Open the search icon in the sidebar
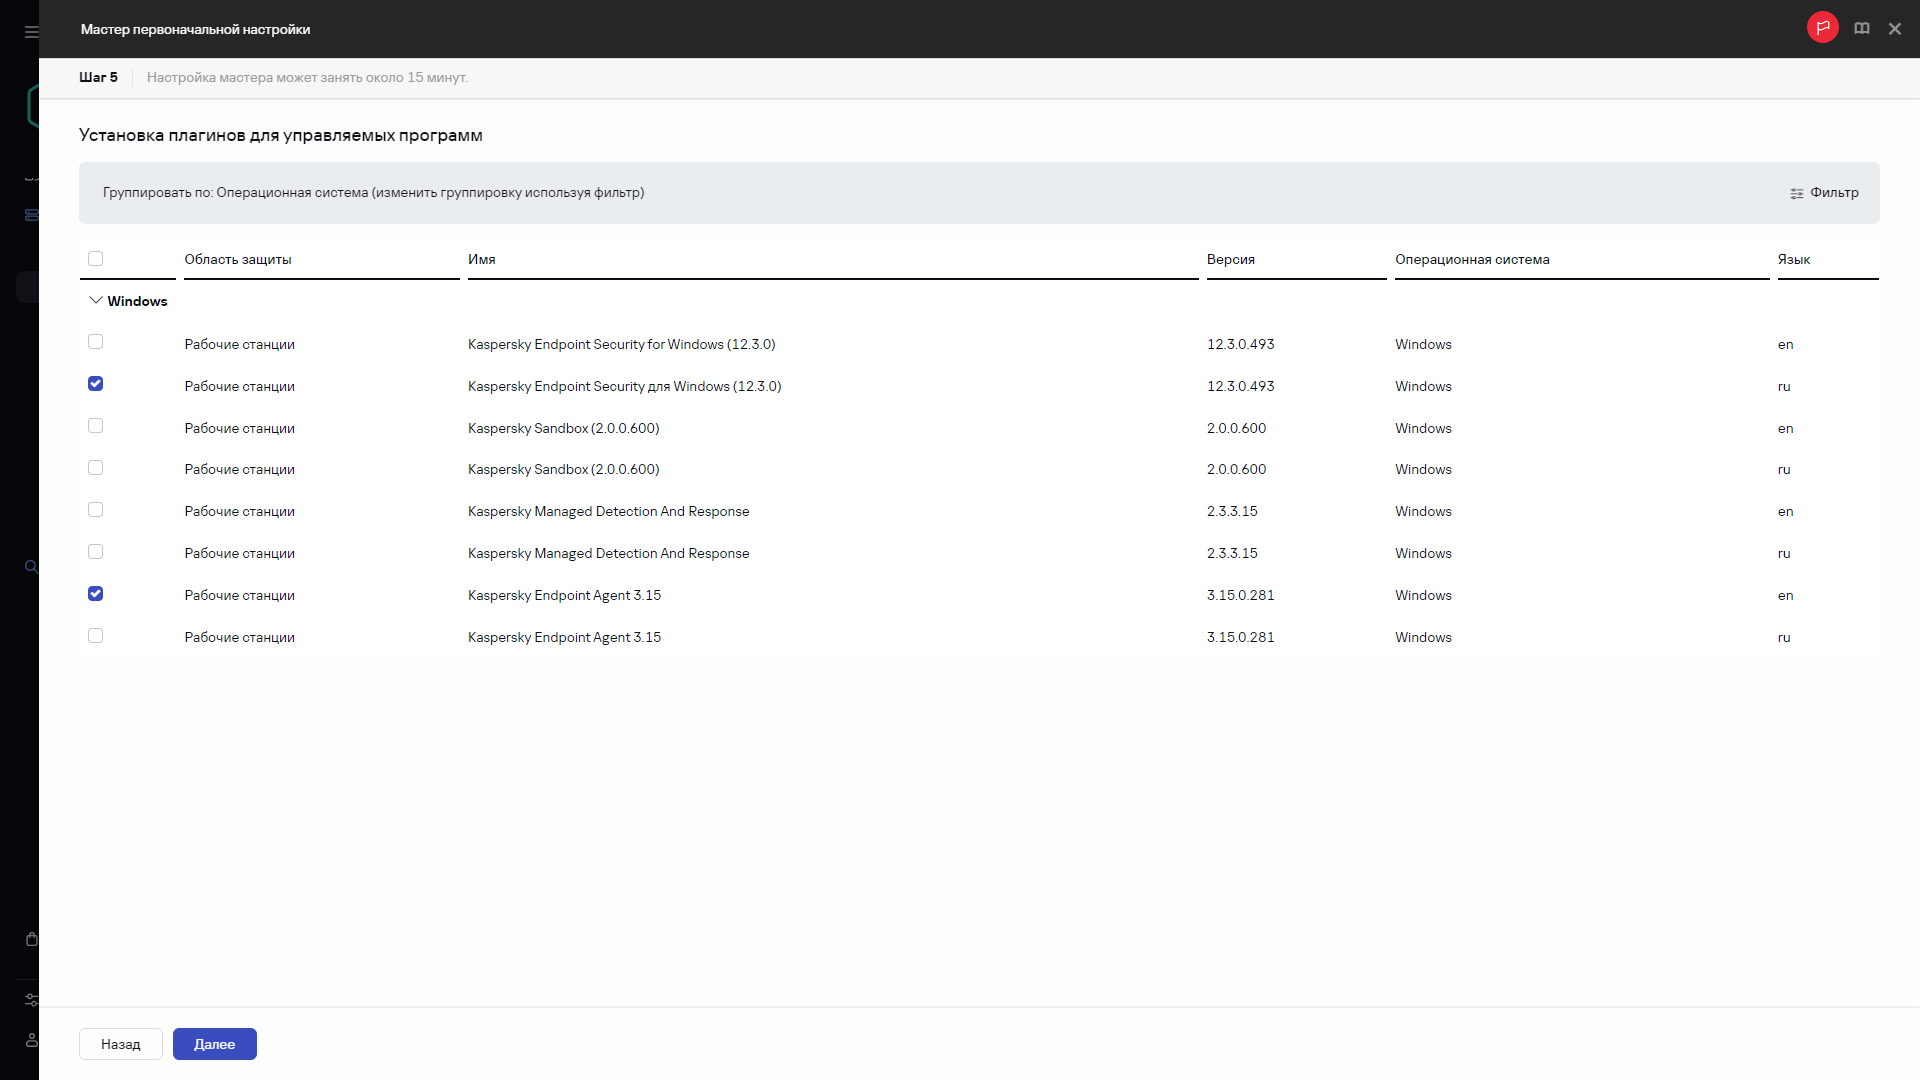The image size is (1920, 1080). click(x=31, y=567)
